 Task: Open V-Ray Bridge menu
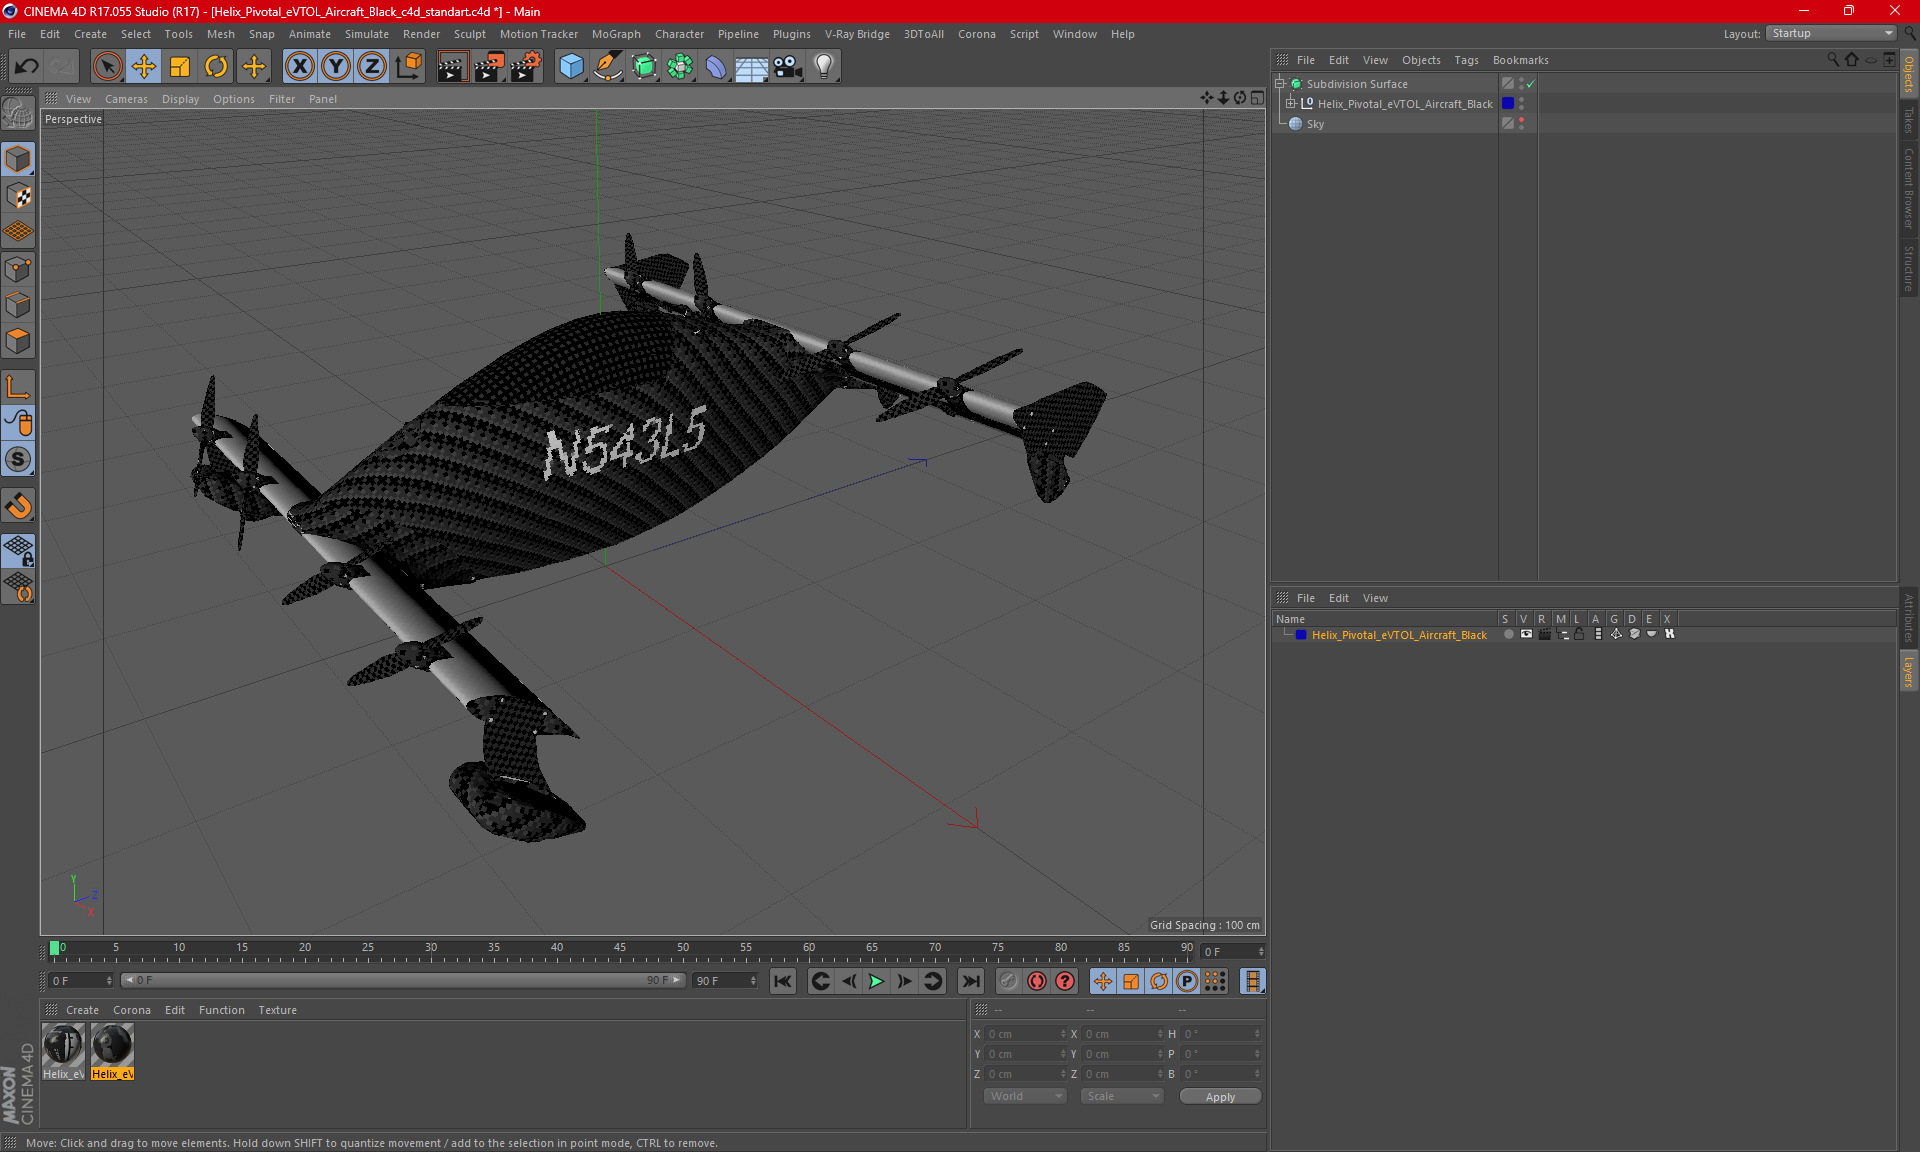click(x=857, y=34)
